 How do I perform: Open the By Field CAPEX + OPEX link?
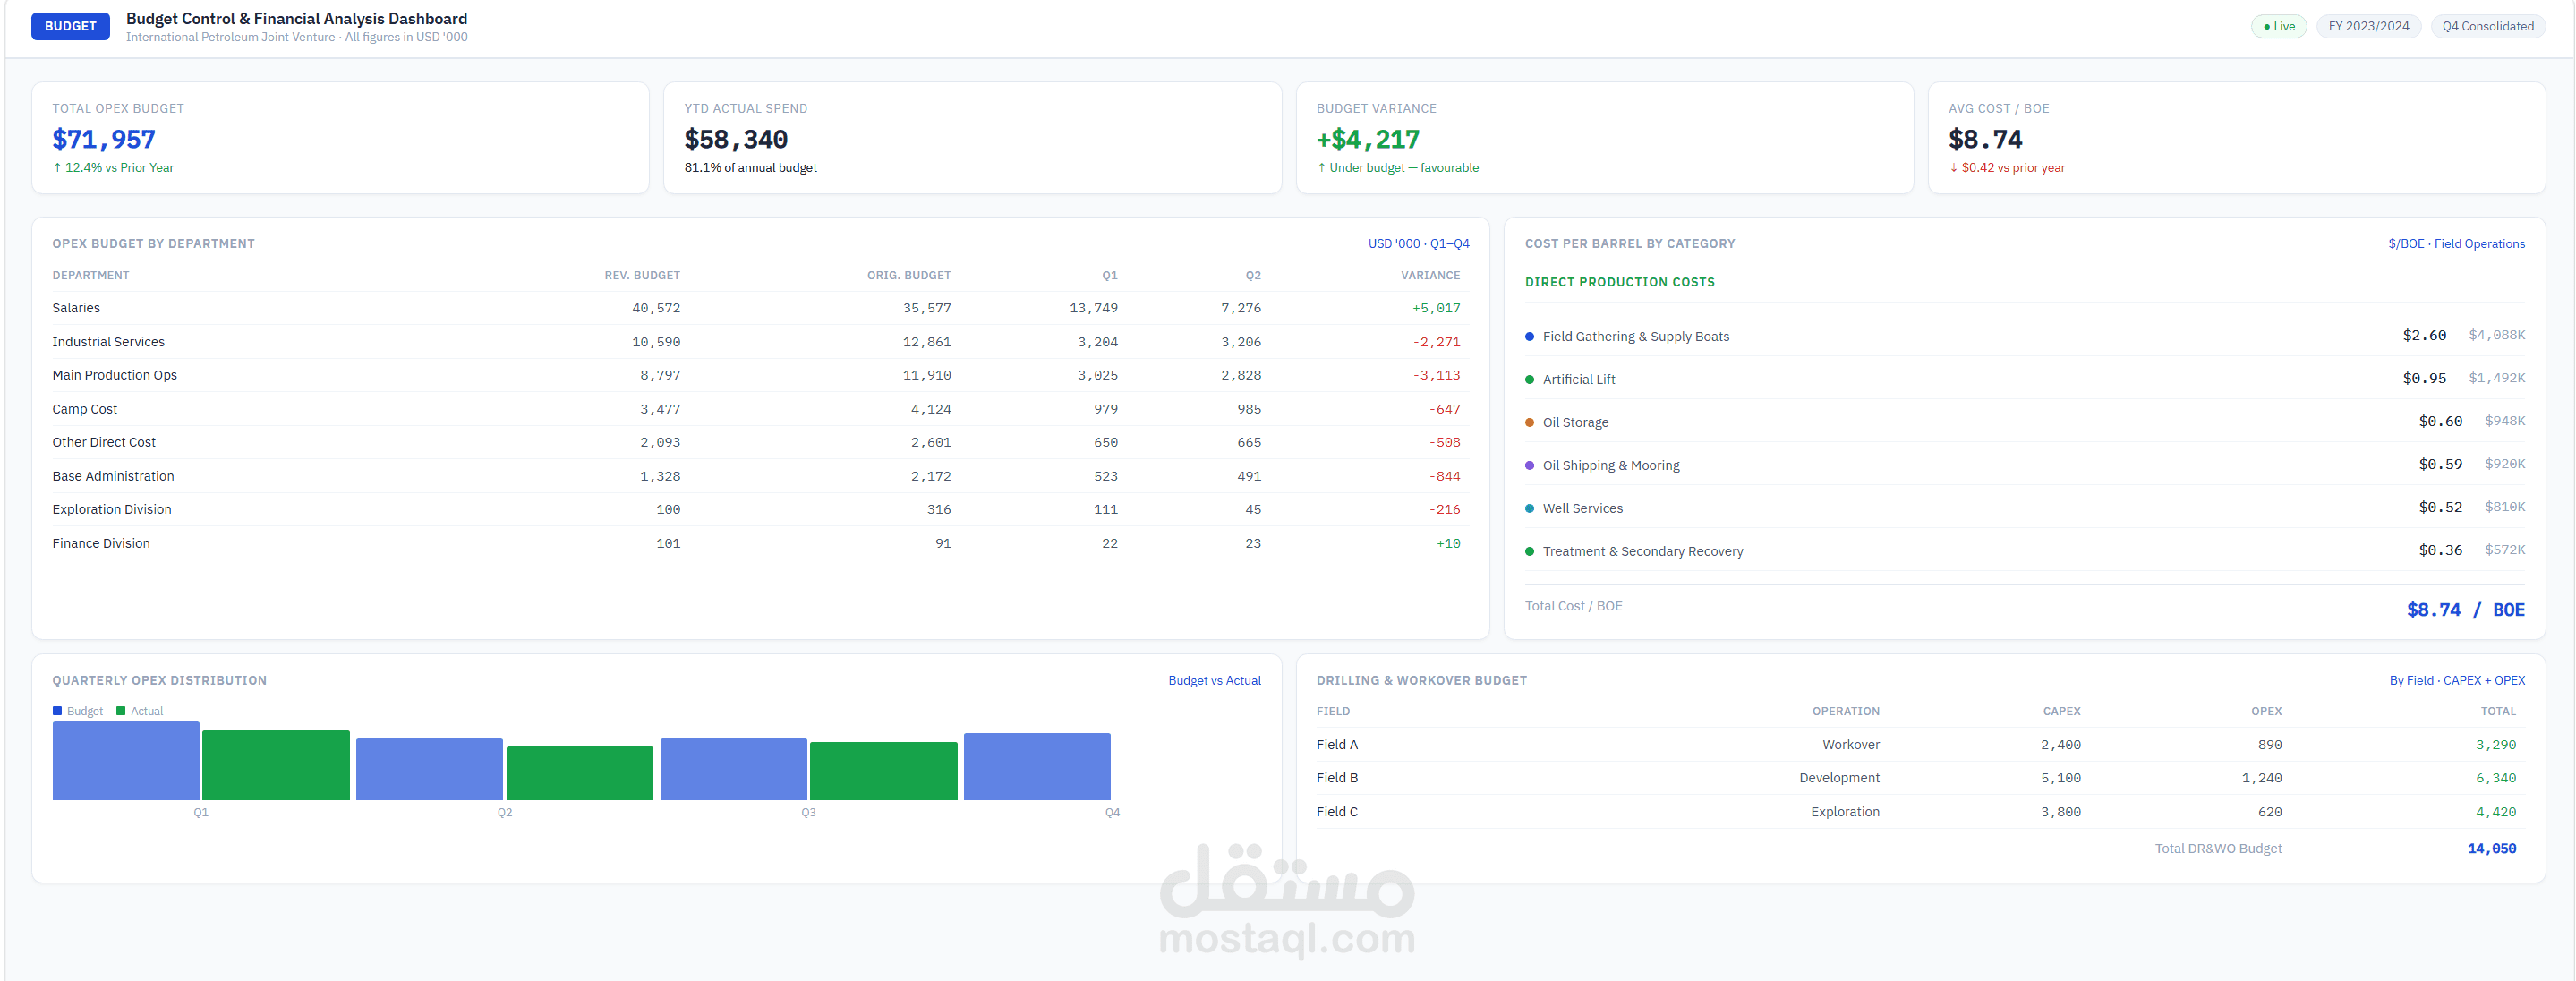click(2456, 680)
